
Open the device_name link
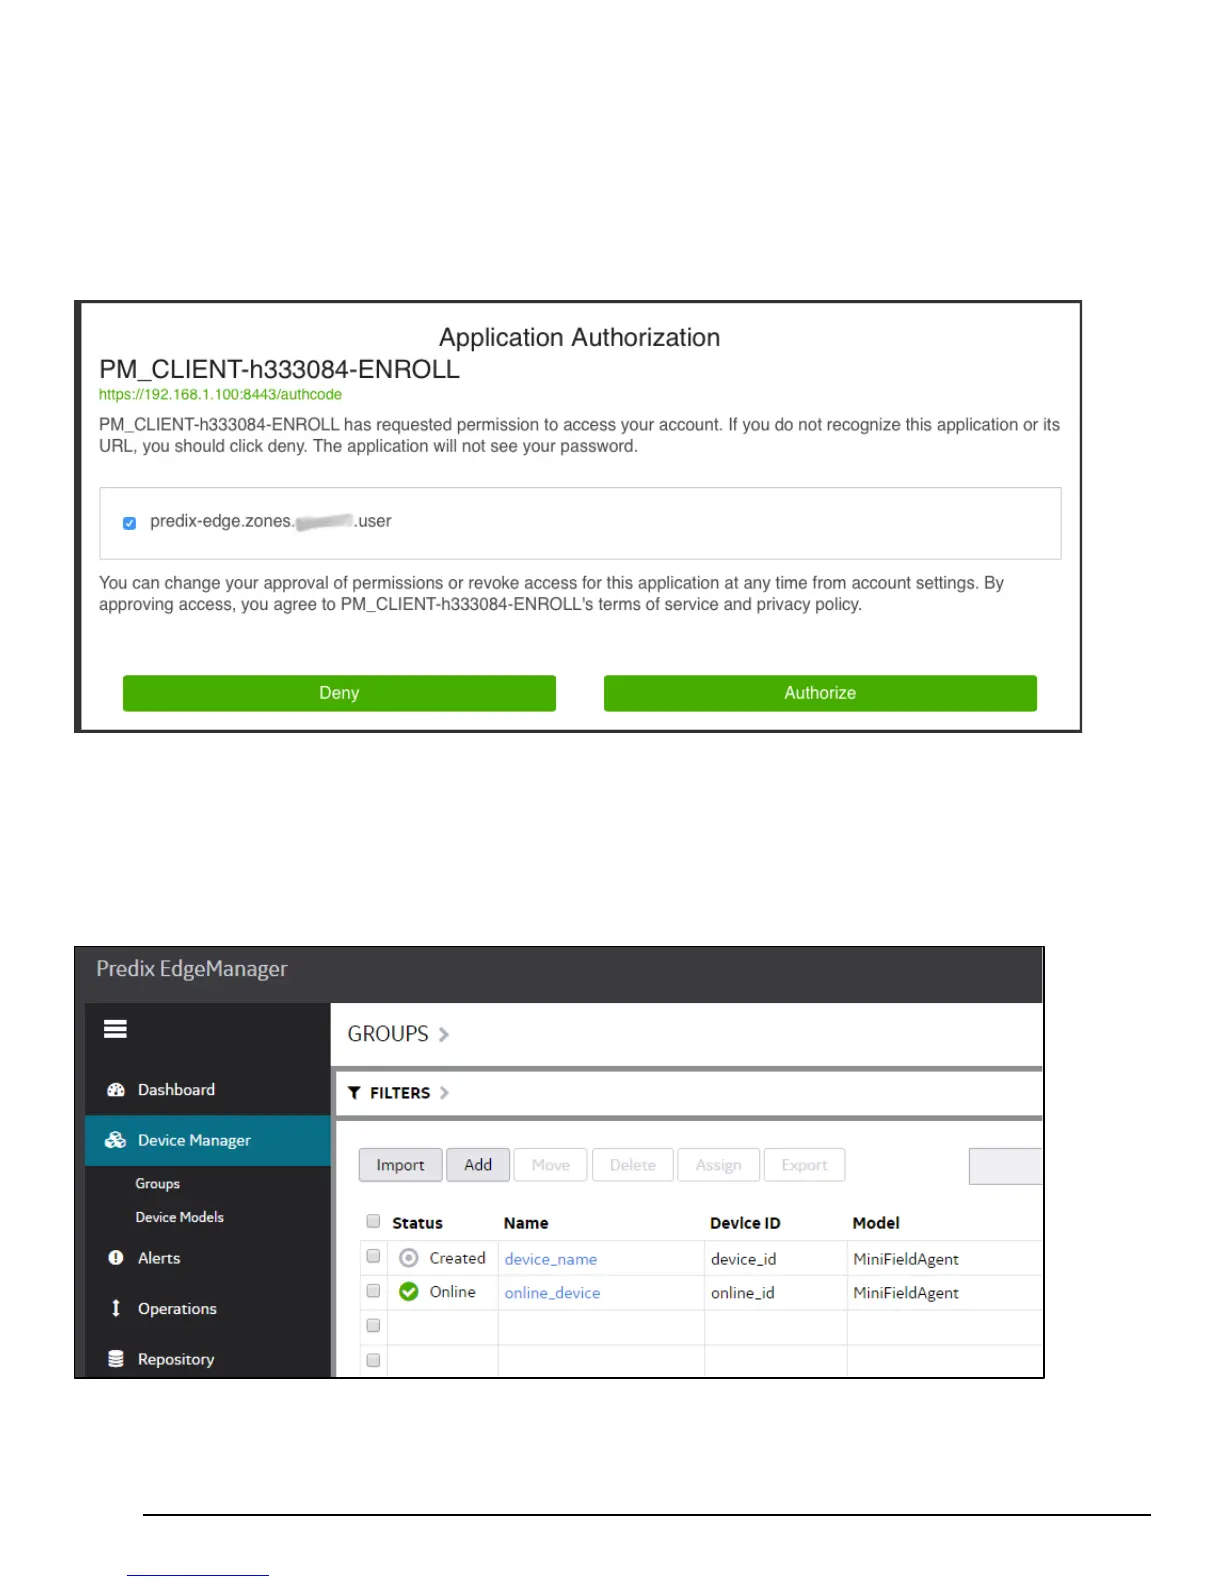click(551, 1259)
